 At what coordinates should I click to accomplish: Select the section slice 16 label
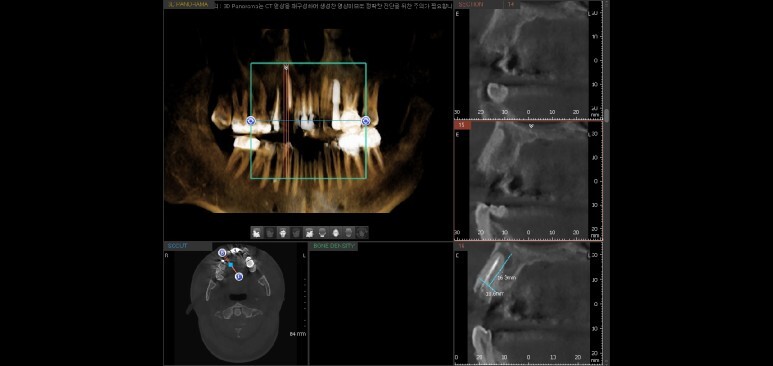click(461, 246)
